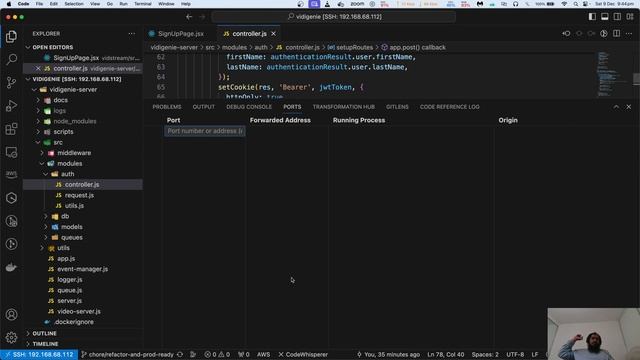
Task: Click CodeWhisperer status bar item
Action: point(303,355)
